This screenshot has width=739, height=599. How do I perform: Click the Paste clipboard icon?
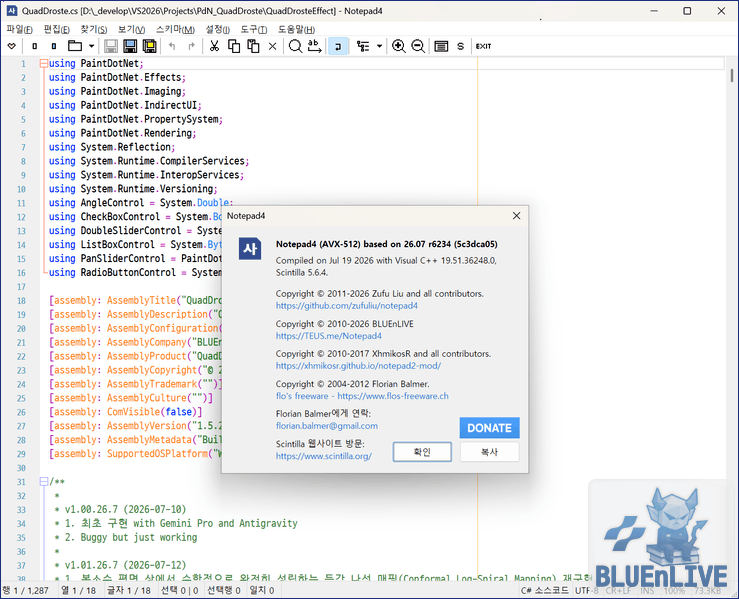point(253,46)
